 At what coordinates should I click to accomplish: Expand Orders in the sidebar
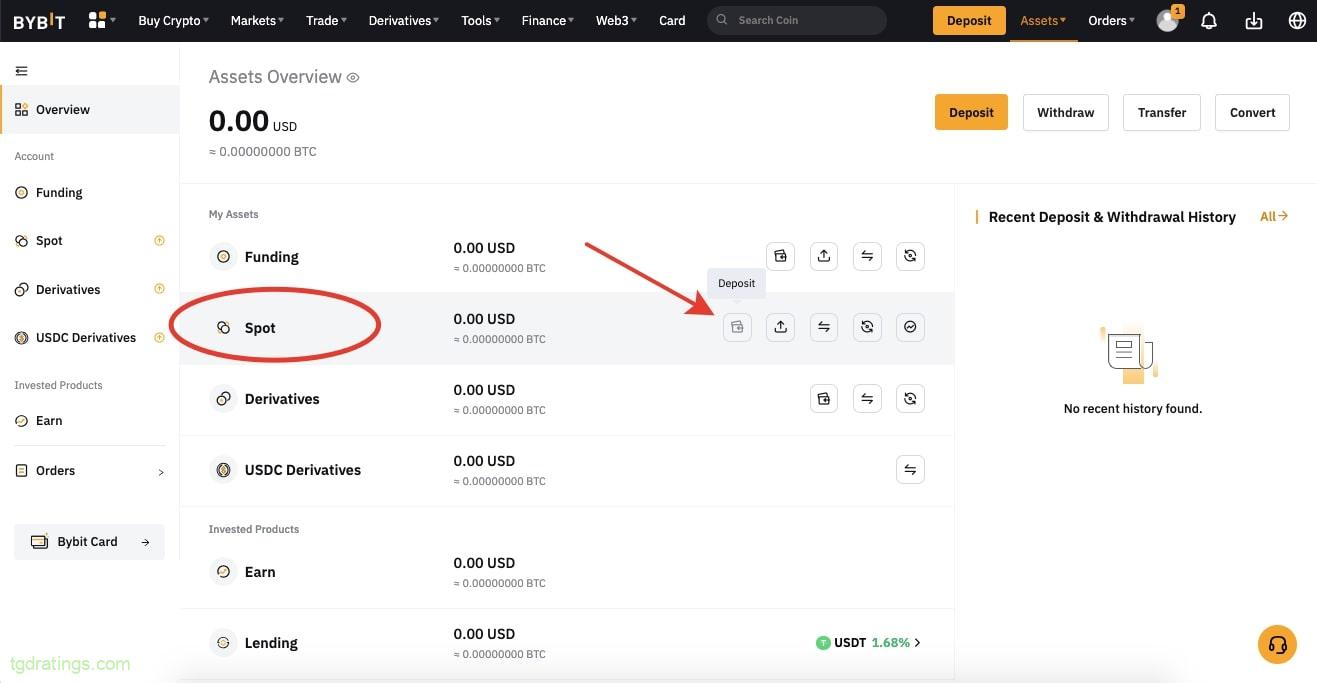pyautogui.click(x=90, y=471)
